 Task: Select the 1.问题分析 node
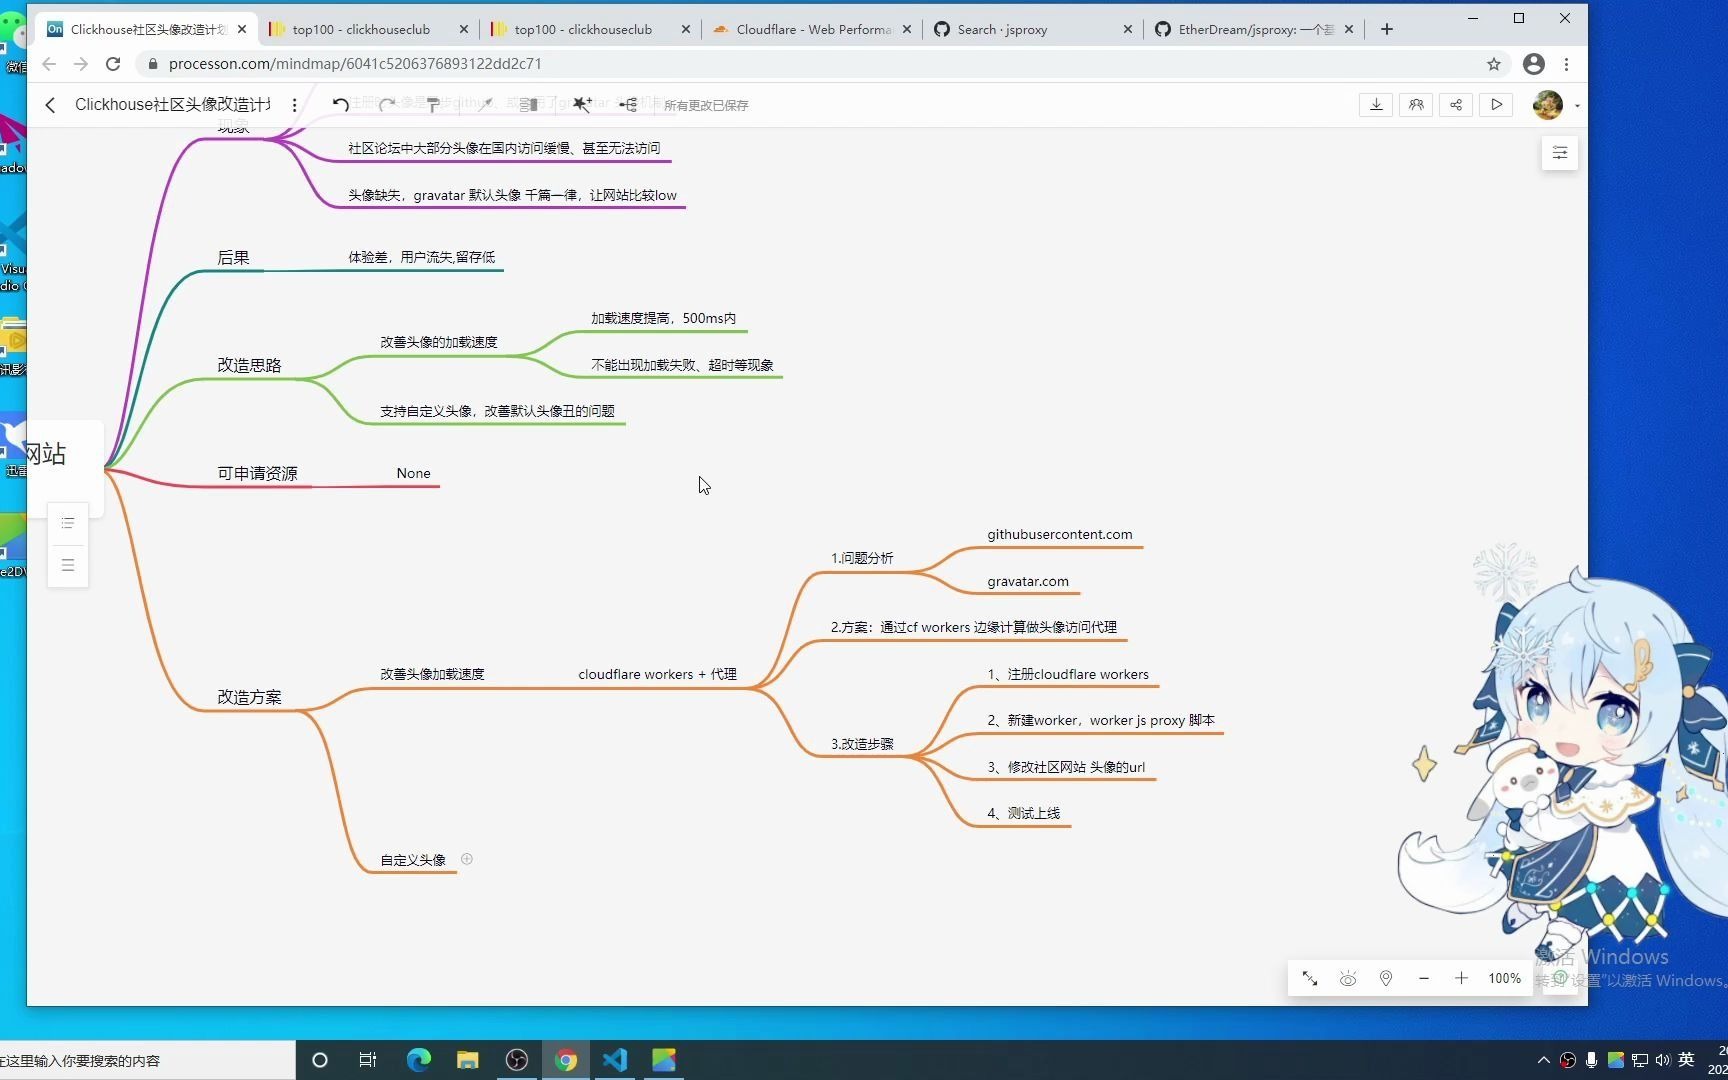coord(862,558)
